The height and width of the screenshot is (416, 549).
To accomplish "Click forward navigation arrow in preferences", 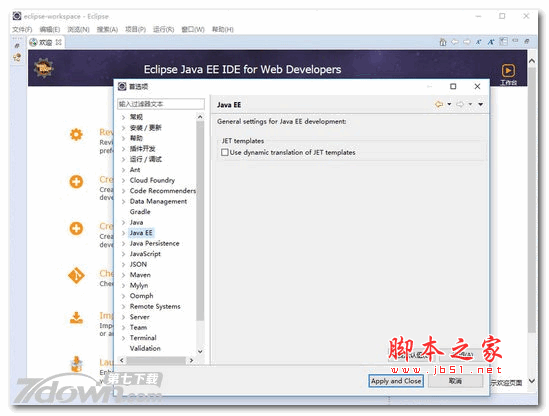I will click(460, 104).
